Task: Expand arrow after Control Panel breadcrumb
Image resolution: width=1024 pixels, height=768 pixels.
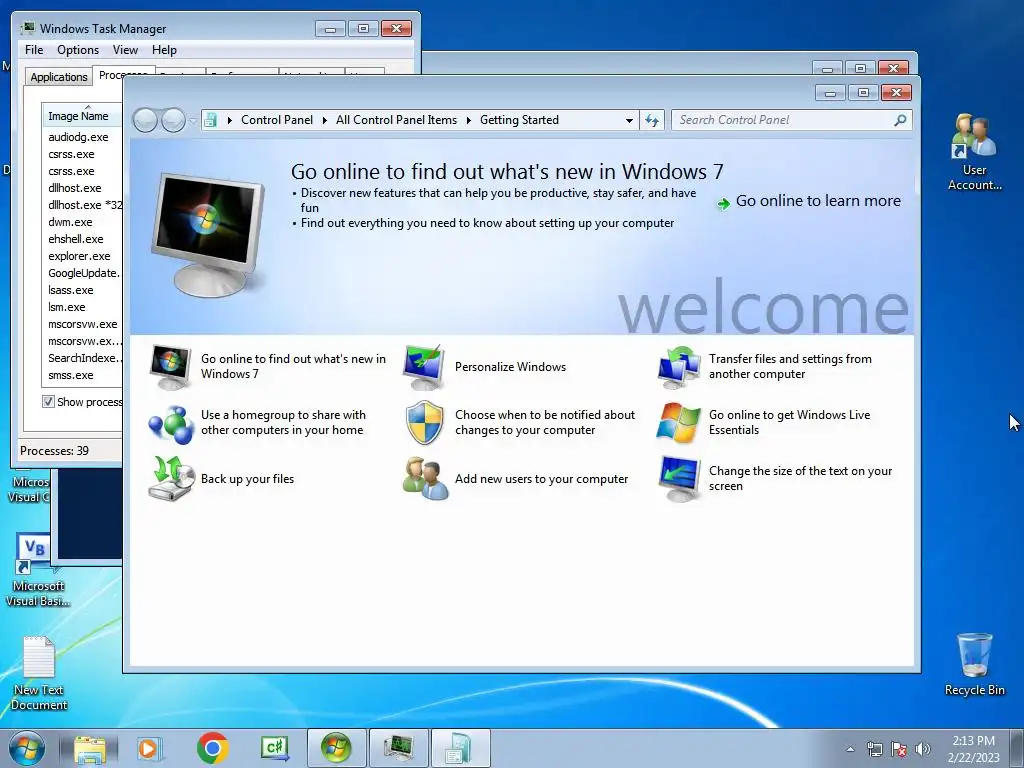Action: [325, 120]
